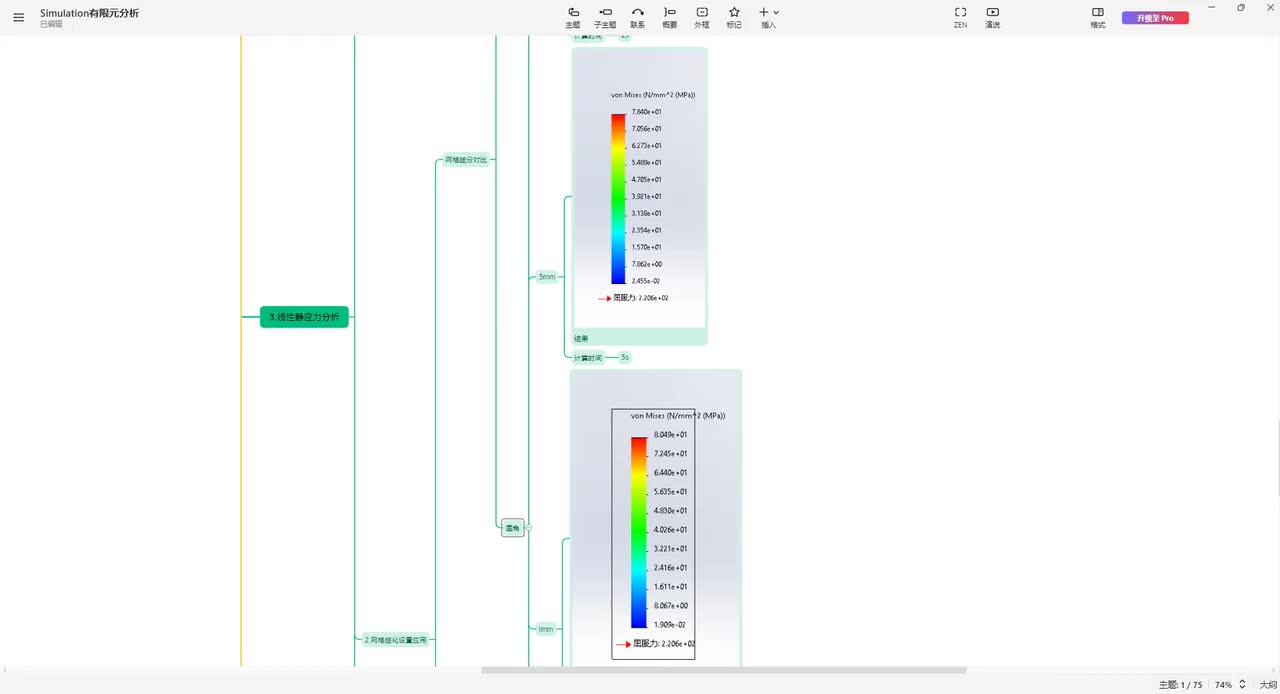Select the 3.线性静应力分析 topic node
Screen dimensions: 1280x694
[x=304, y=317]
